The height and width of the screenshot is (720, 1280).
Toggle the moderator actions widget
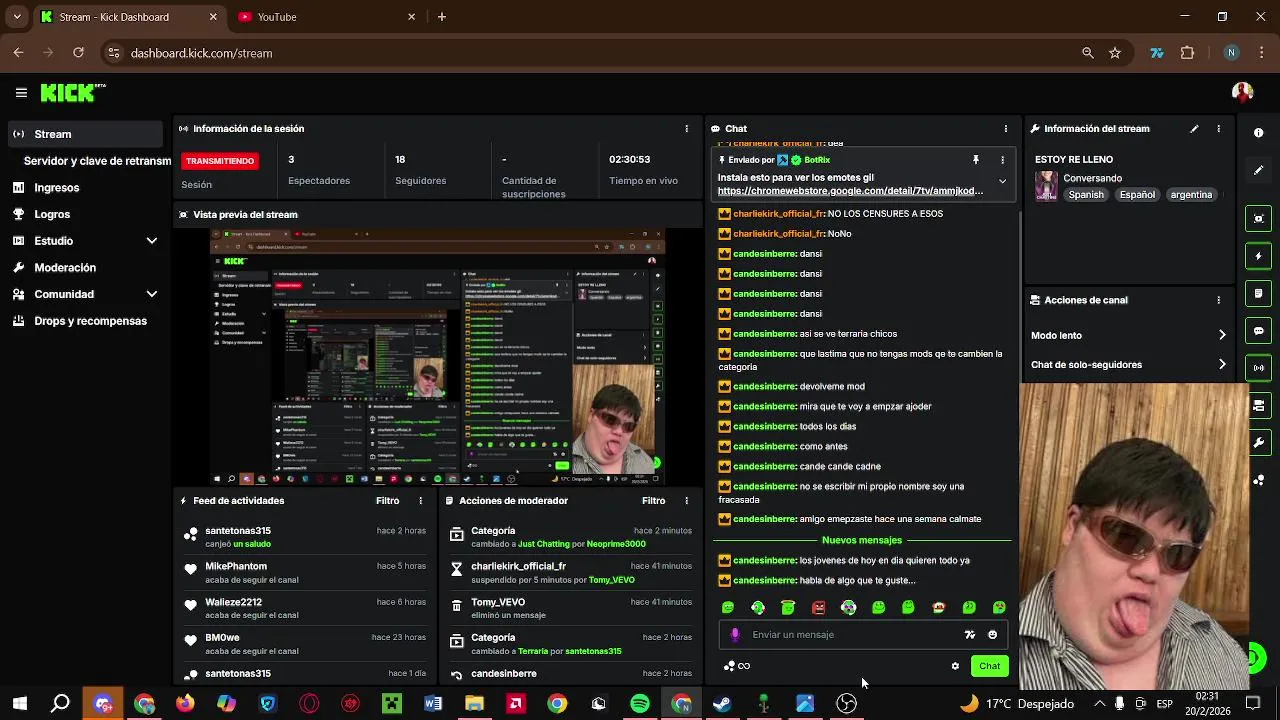click(1258, 405)
